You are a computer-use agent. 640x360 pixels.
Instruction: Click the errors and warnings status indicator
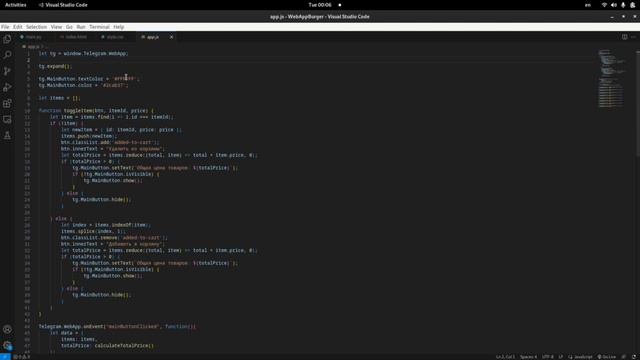[22, 357]
